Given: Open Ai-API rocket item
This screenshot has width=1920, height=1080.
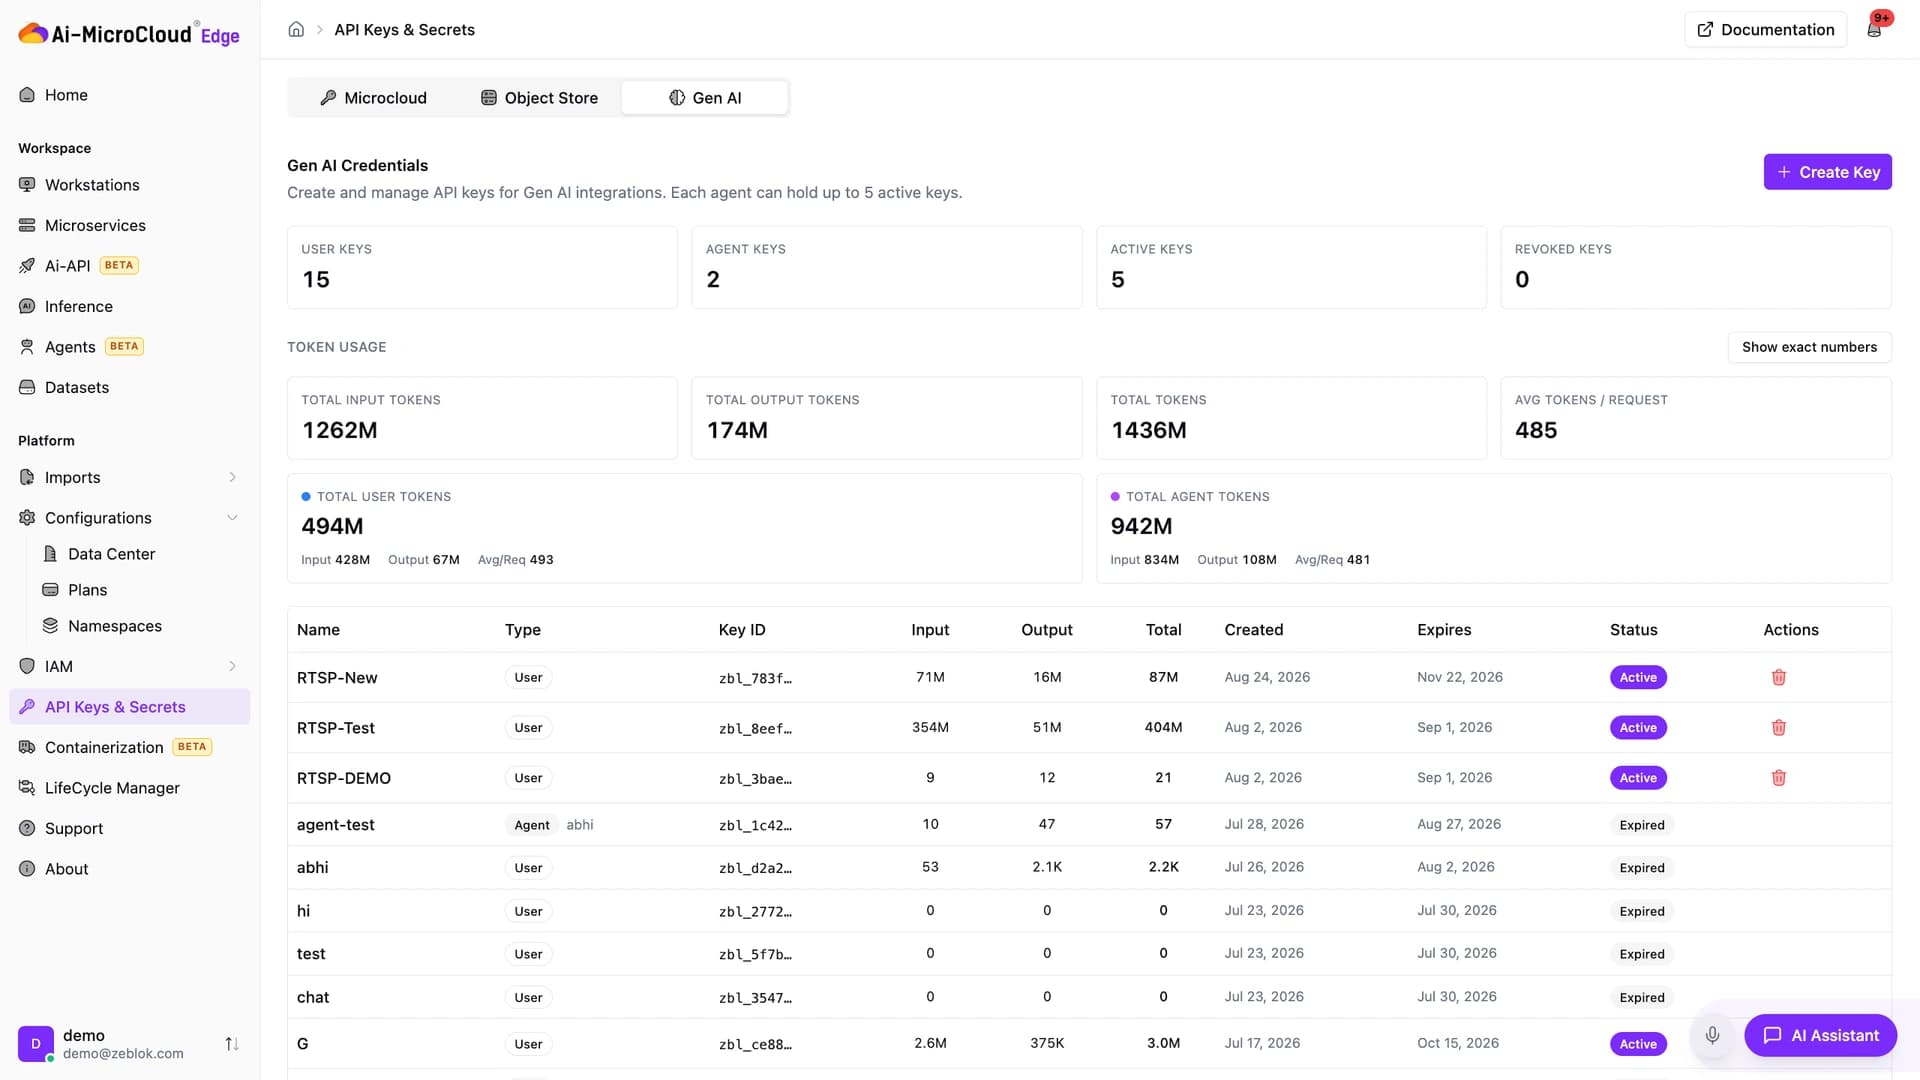Looking at the screenshot, I should pyautogui.click(x=130, y=266).
